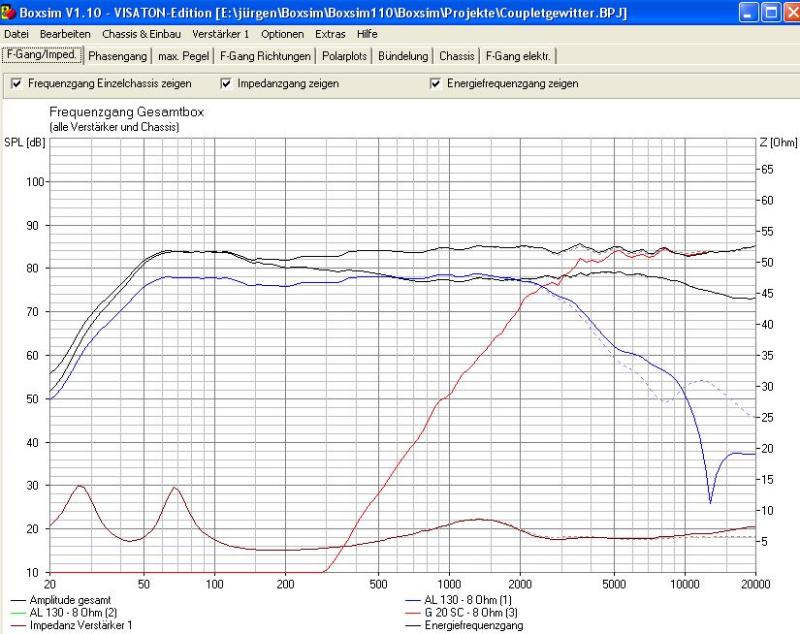
Task: Open the Bearbeiten menu
Action: click(65, 34)
